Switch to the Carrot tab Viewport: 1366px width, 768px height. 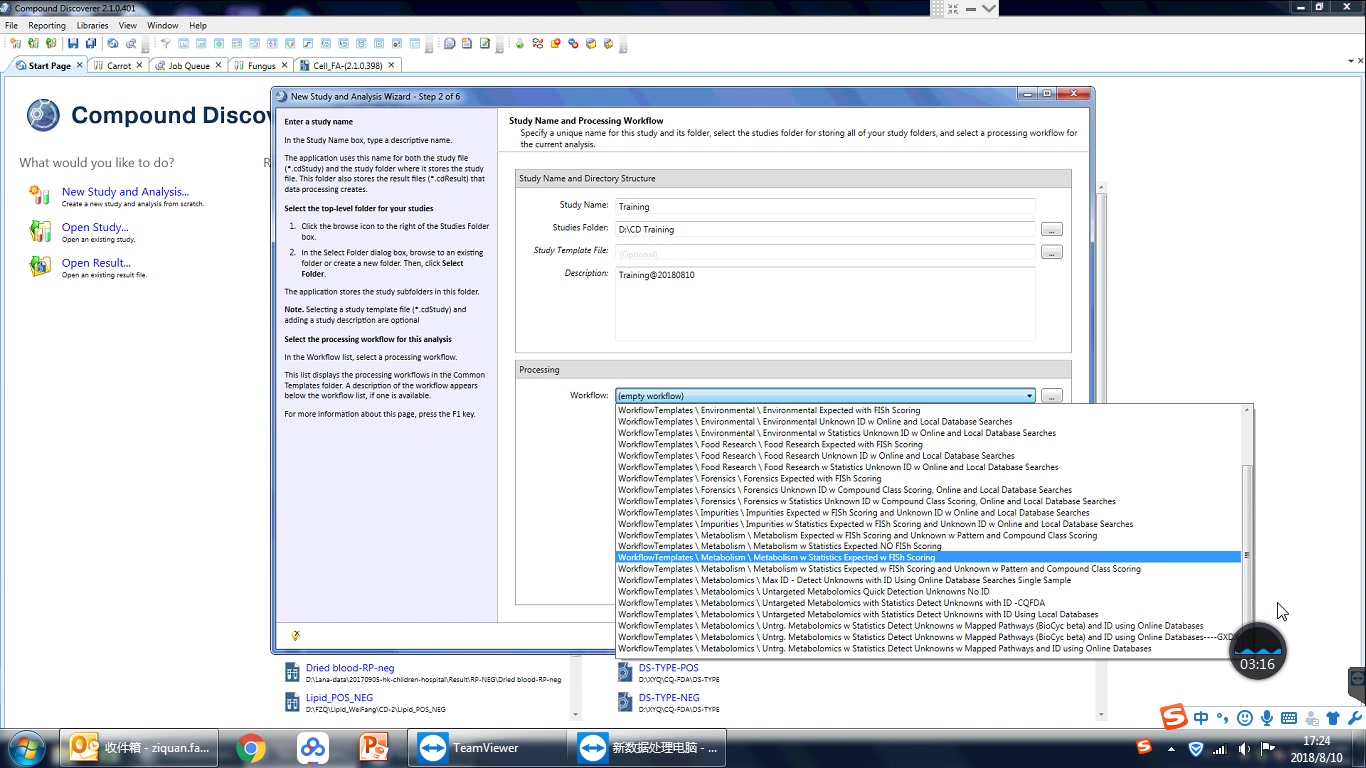pos(119,65)
